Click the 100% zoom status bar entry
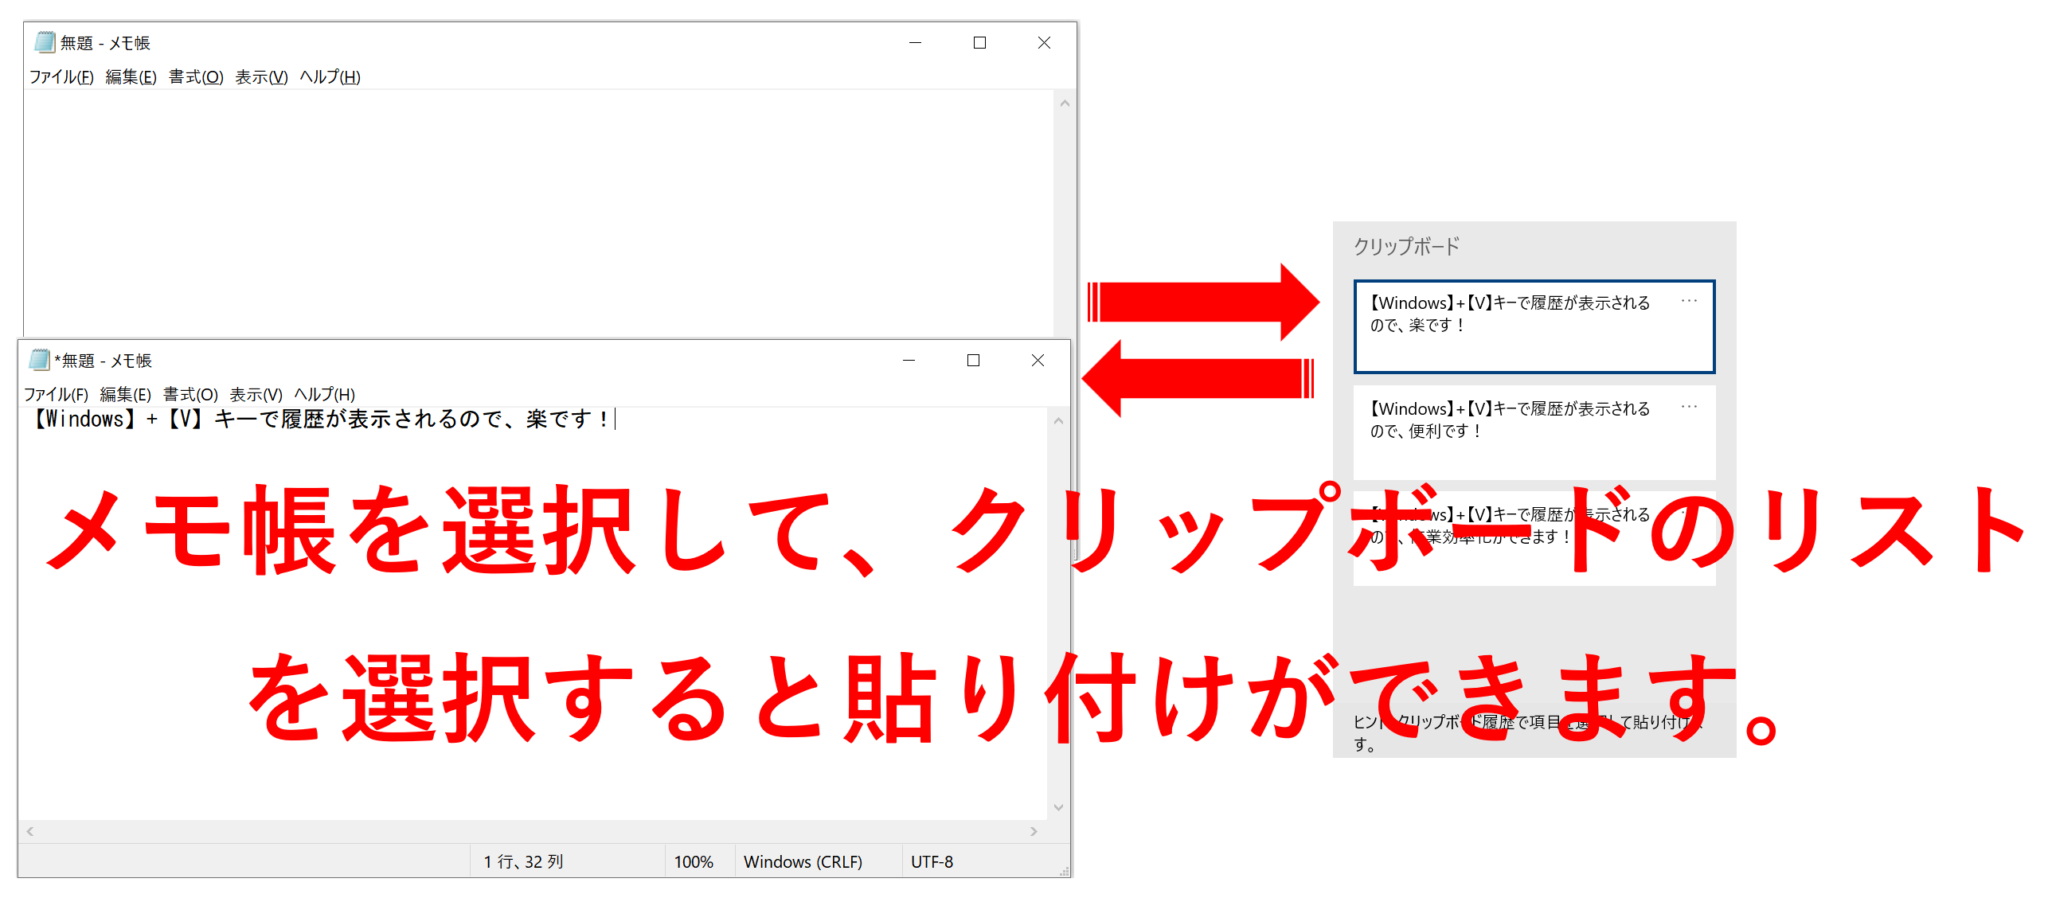2048x898 pixels. point(694,862)
